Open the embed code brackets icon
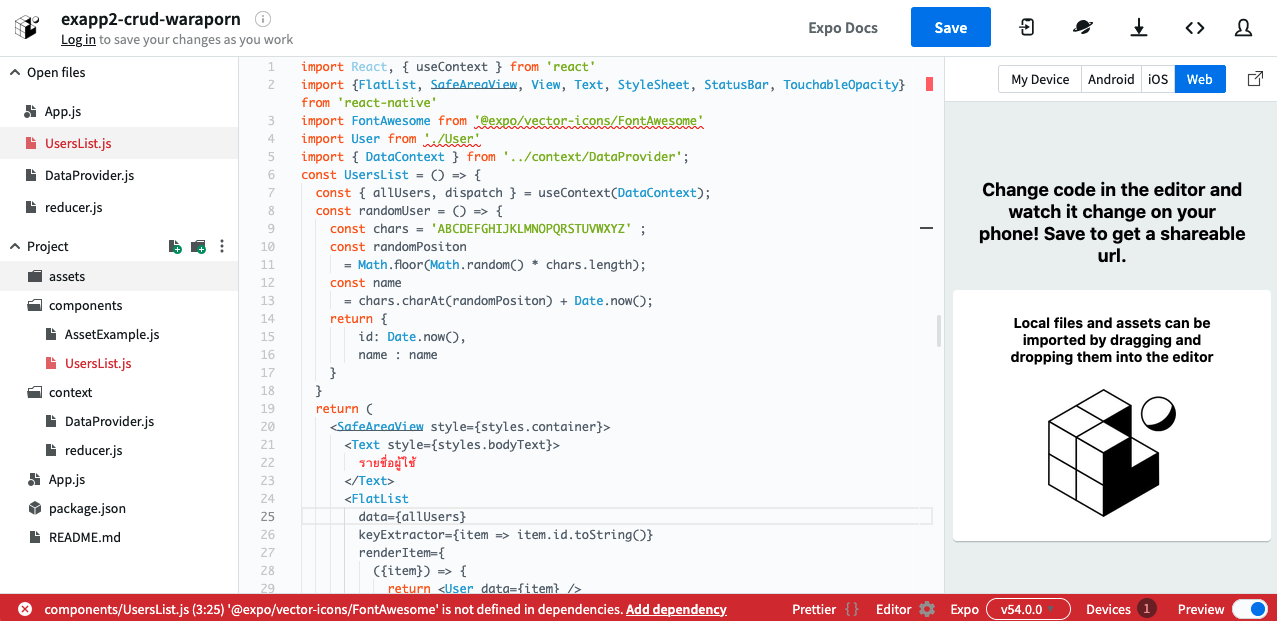Screen dimensions: 1277x621 pos(1195,28)
